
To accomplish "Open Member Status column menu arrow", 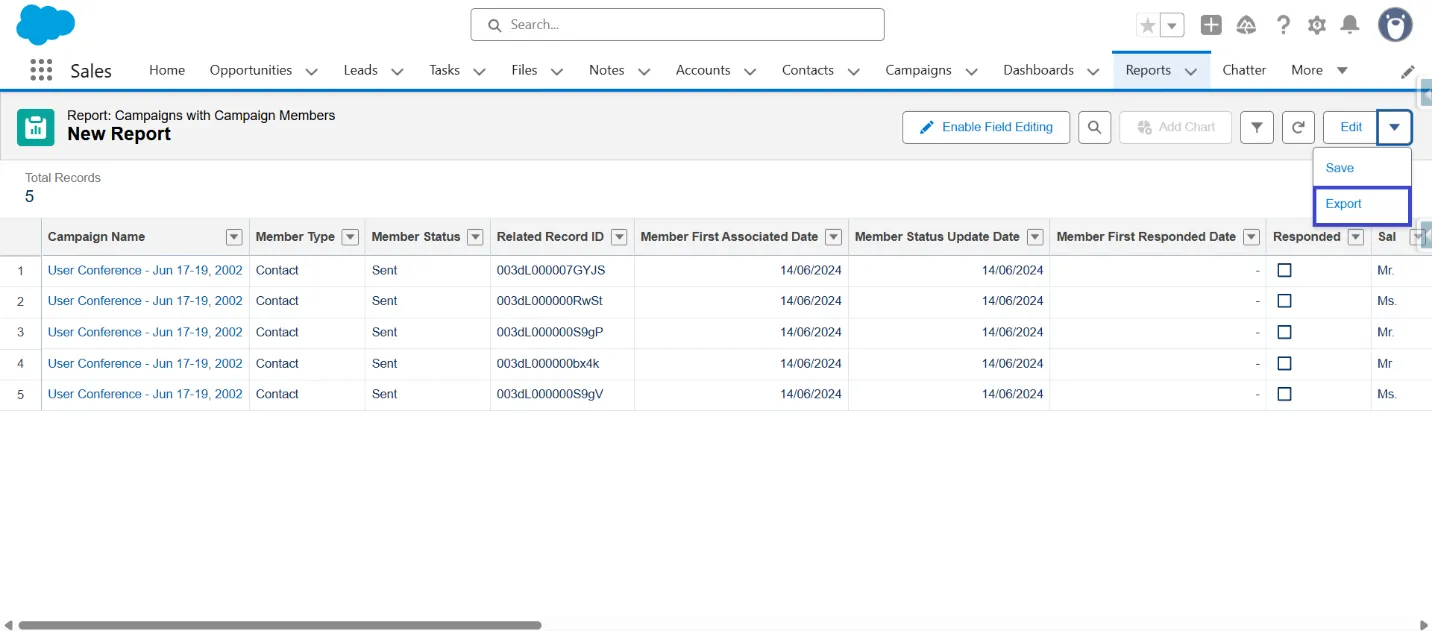I will 476,237.
